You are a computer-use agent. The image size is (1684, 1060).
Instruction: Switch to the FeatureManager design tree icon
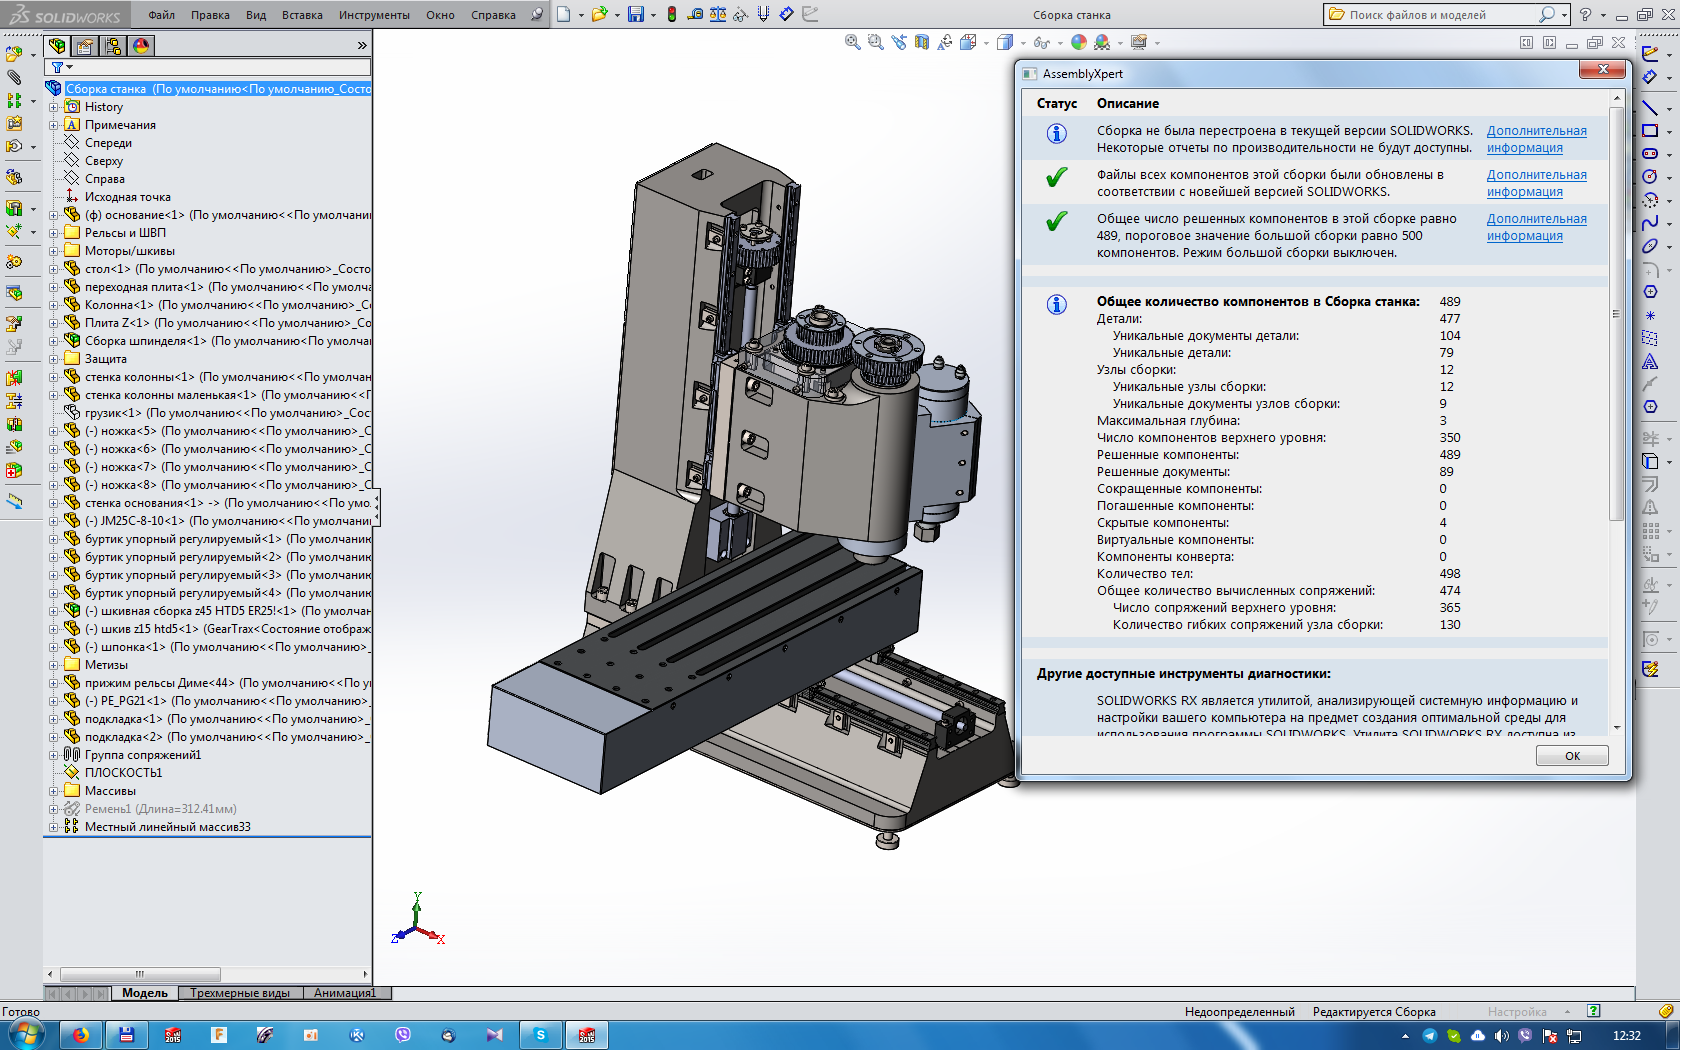[x=58, y=46]
